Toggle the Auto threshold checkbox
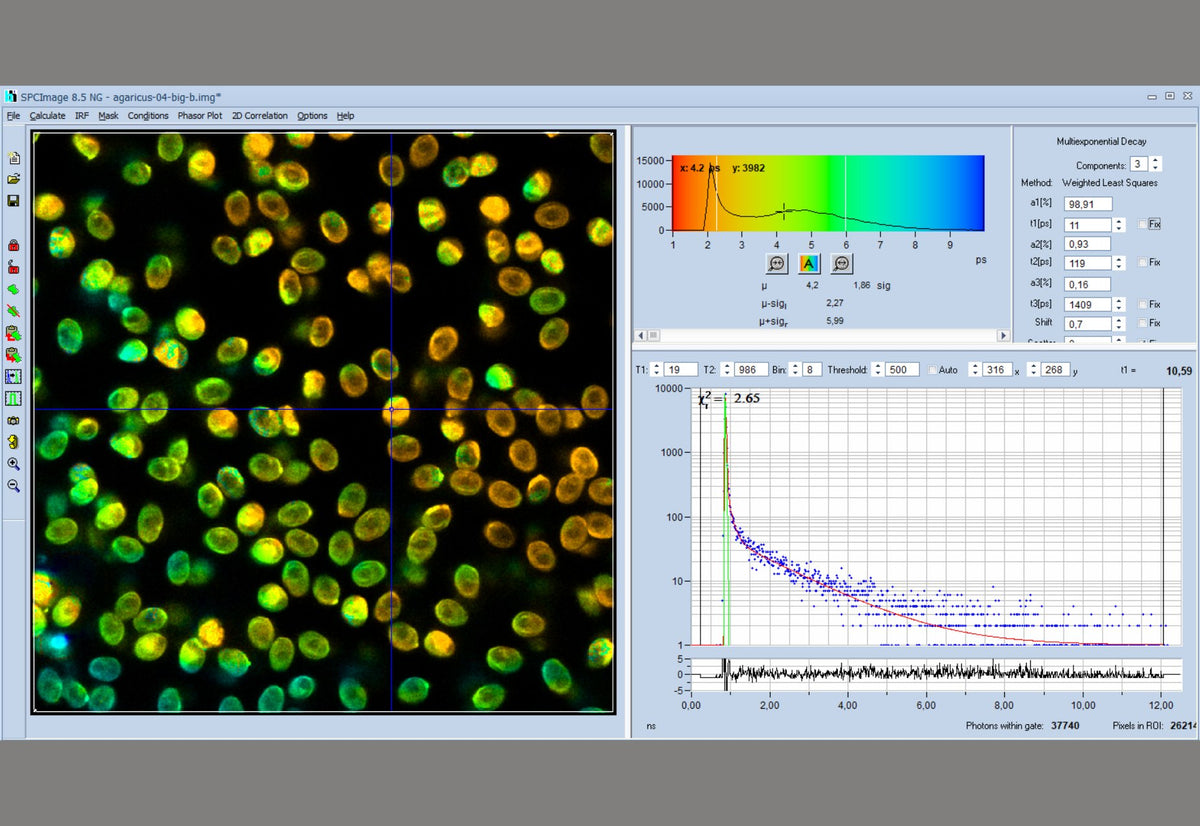 933,370
